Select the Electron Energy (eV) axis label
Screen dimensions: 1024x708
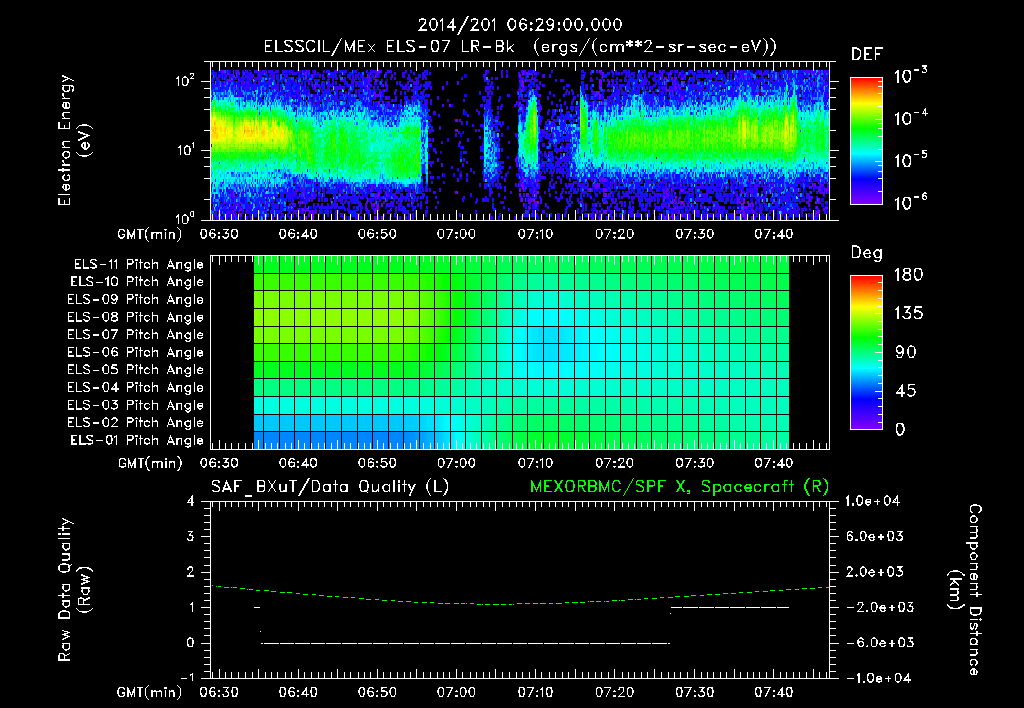coord(74,140)
